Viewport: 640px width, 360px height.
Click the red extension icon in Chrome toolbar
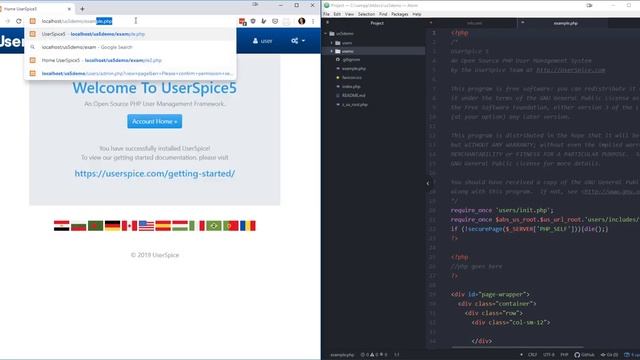pyautogui.click(x=242, y=21)
